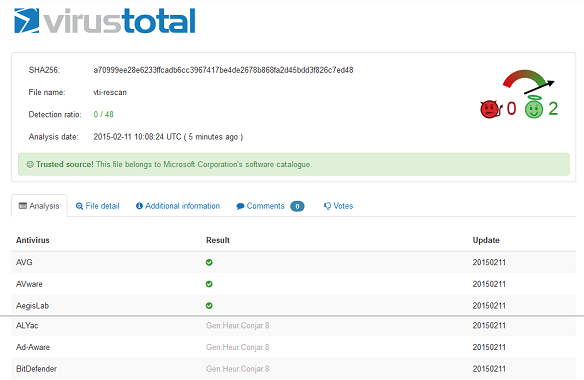Image resolution: width=584 pixels, height=380 pixels.
Task: Click AegisLab green clean checkmark icon
Action: tap(209, 305)
